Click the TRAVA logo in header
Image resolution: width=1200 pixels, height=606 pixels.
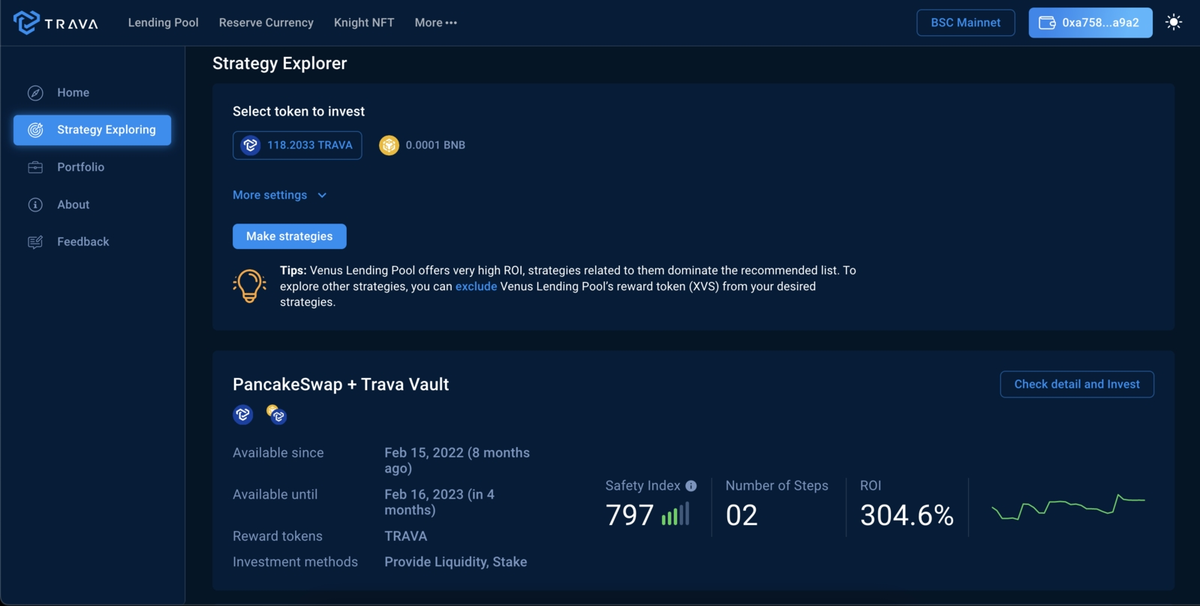[x=56, y=22]
